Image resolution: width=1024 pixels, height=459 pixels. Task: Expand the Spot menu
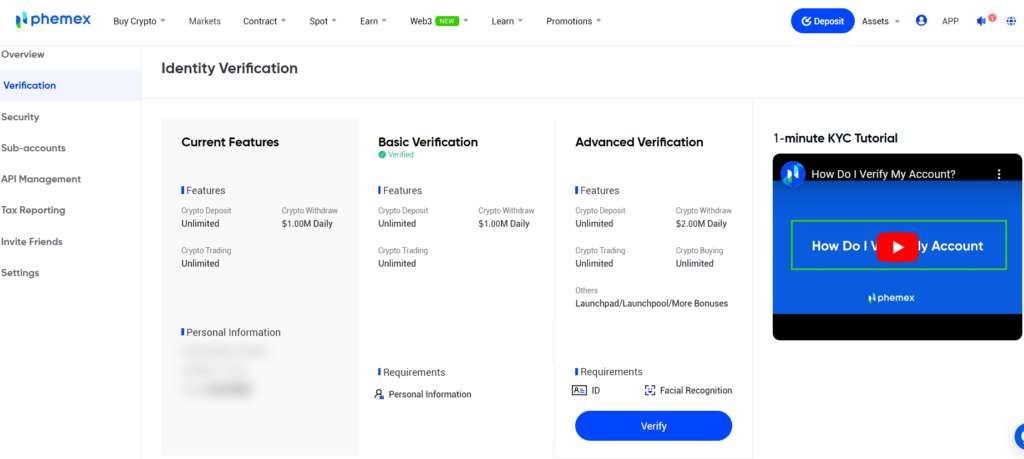coord(323,21)
